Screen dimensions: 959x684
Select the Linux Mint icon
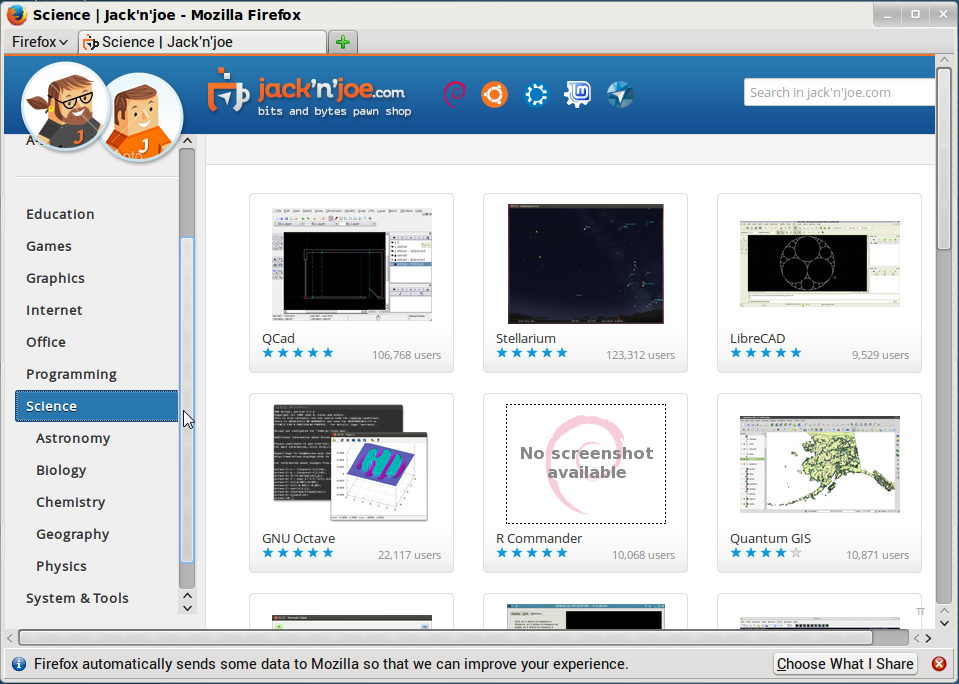point(578,94)
